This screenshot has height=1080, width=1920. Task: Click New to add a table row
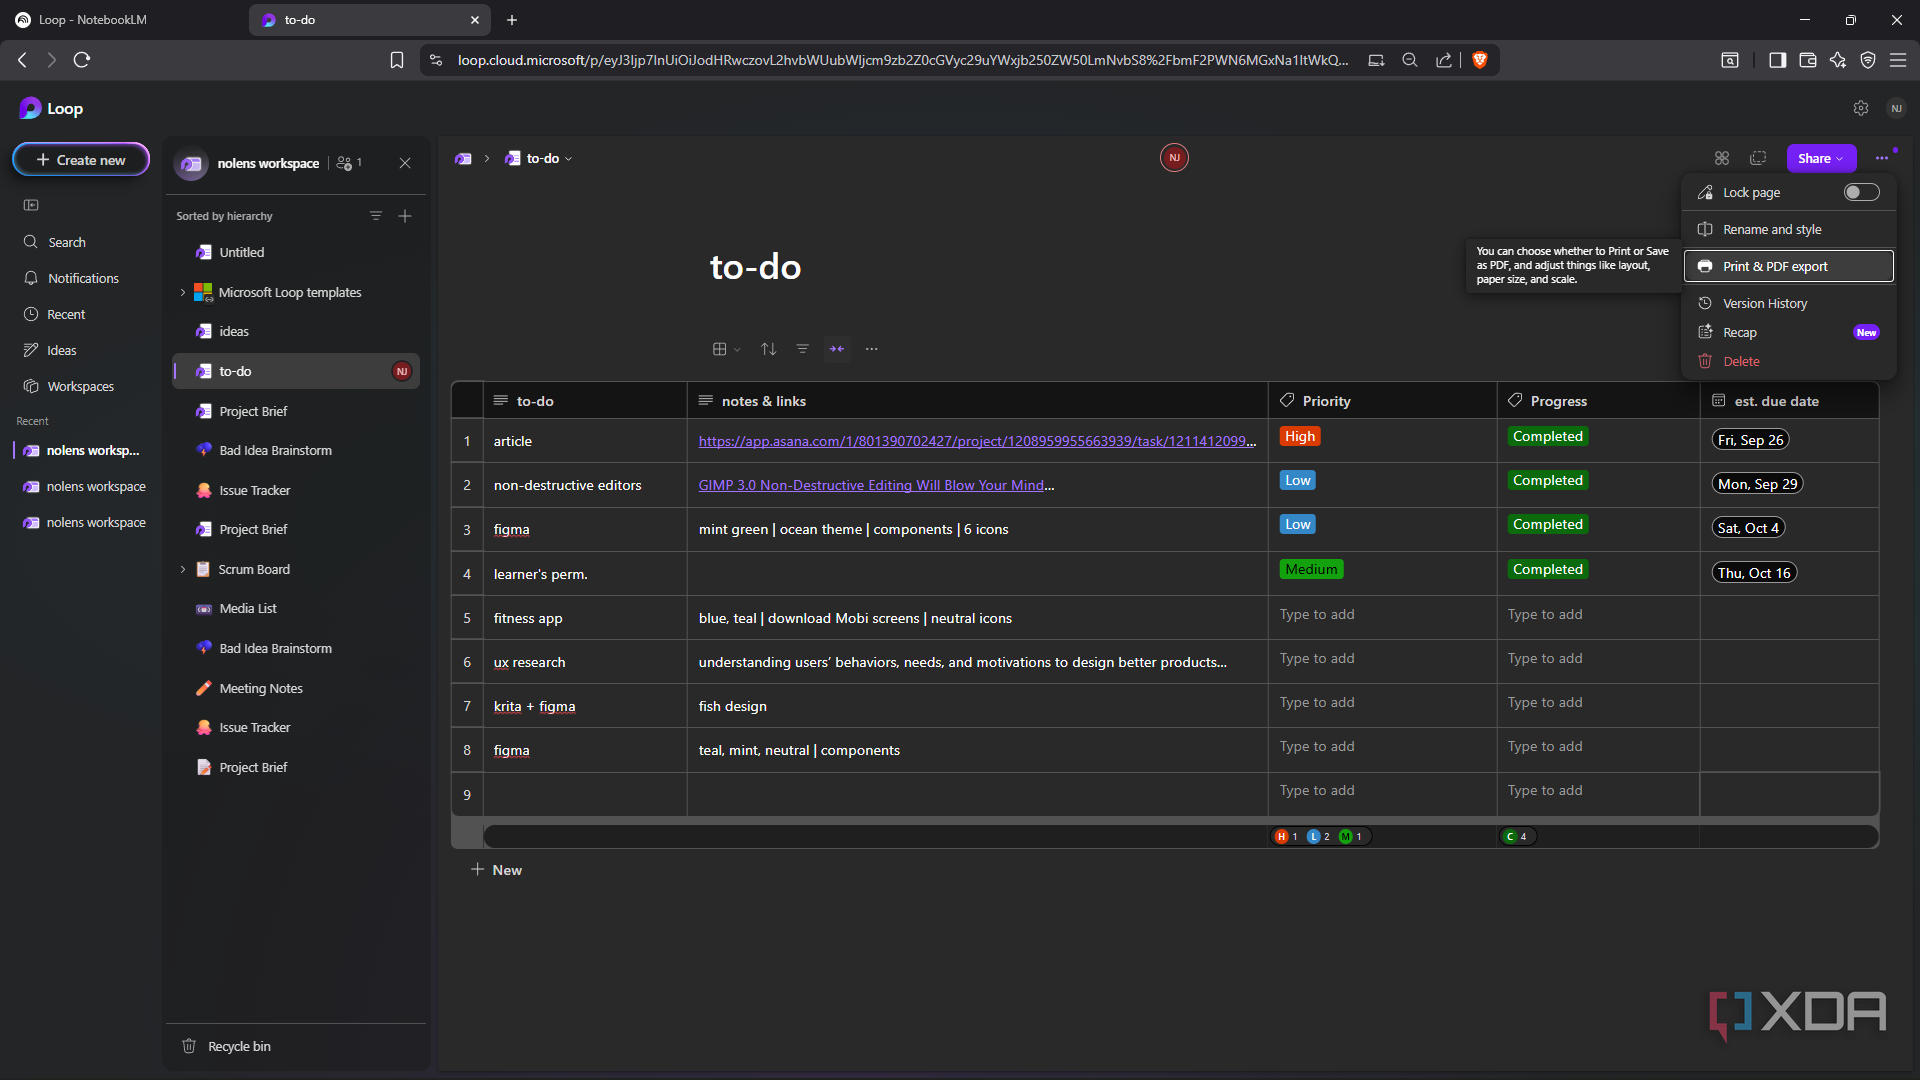(497, 870)
